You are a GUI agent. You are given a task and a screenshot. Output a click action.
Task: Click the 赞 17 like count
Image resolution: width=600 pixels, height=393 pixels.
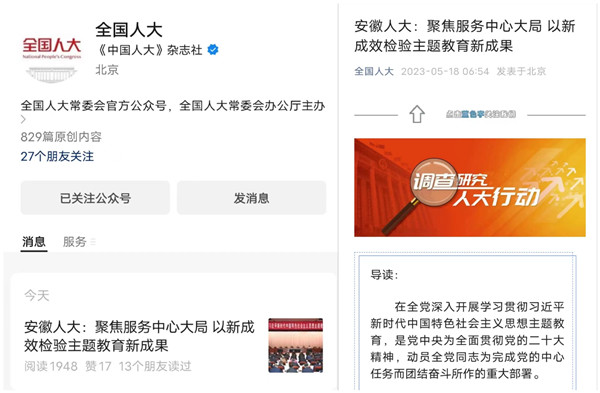coord(98,366)
